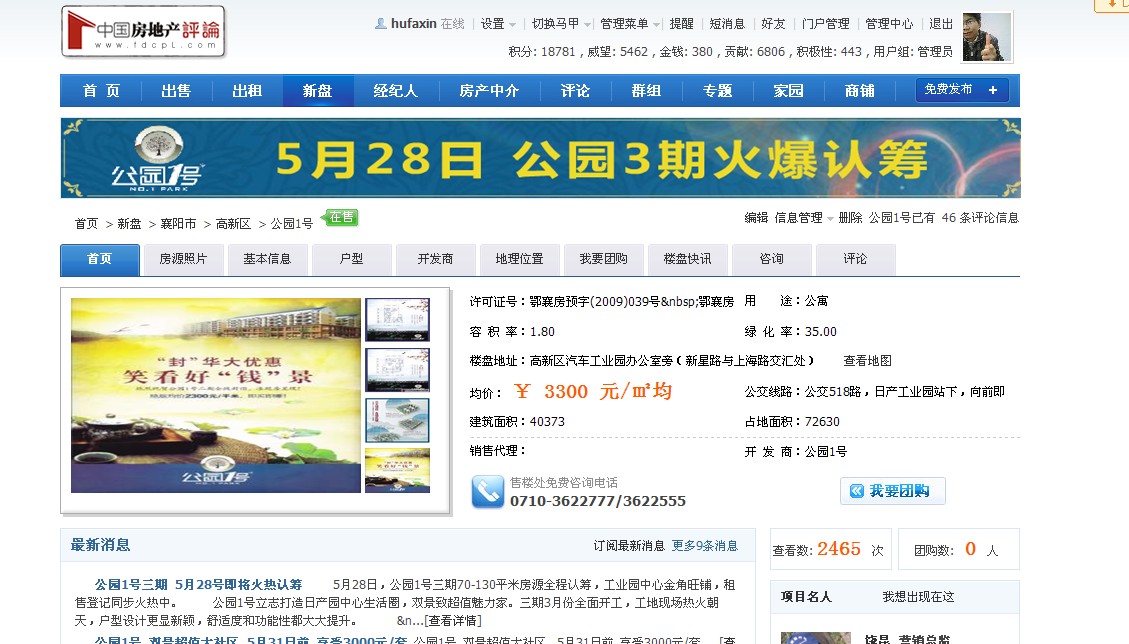1129x644 pixels.
Task: Click the 我要团购 button
Action: [x=893, y=491]
